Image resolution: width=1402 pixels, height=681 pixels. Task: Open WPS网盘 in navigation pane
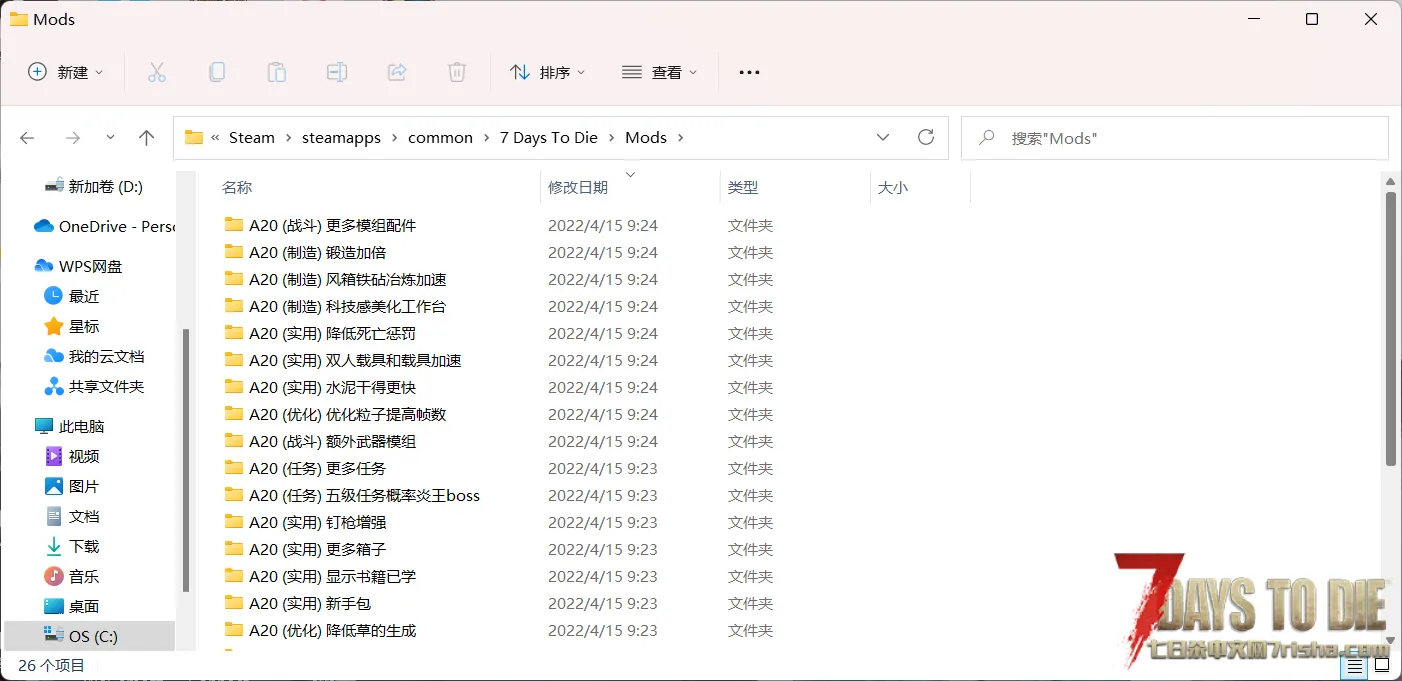point(79,266)
